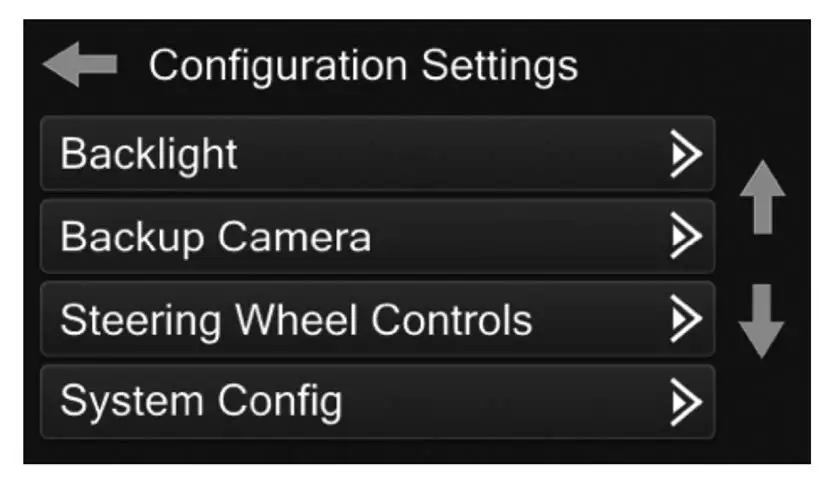Go back using the left arrow

click(80, 67)
